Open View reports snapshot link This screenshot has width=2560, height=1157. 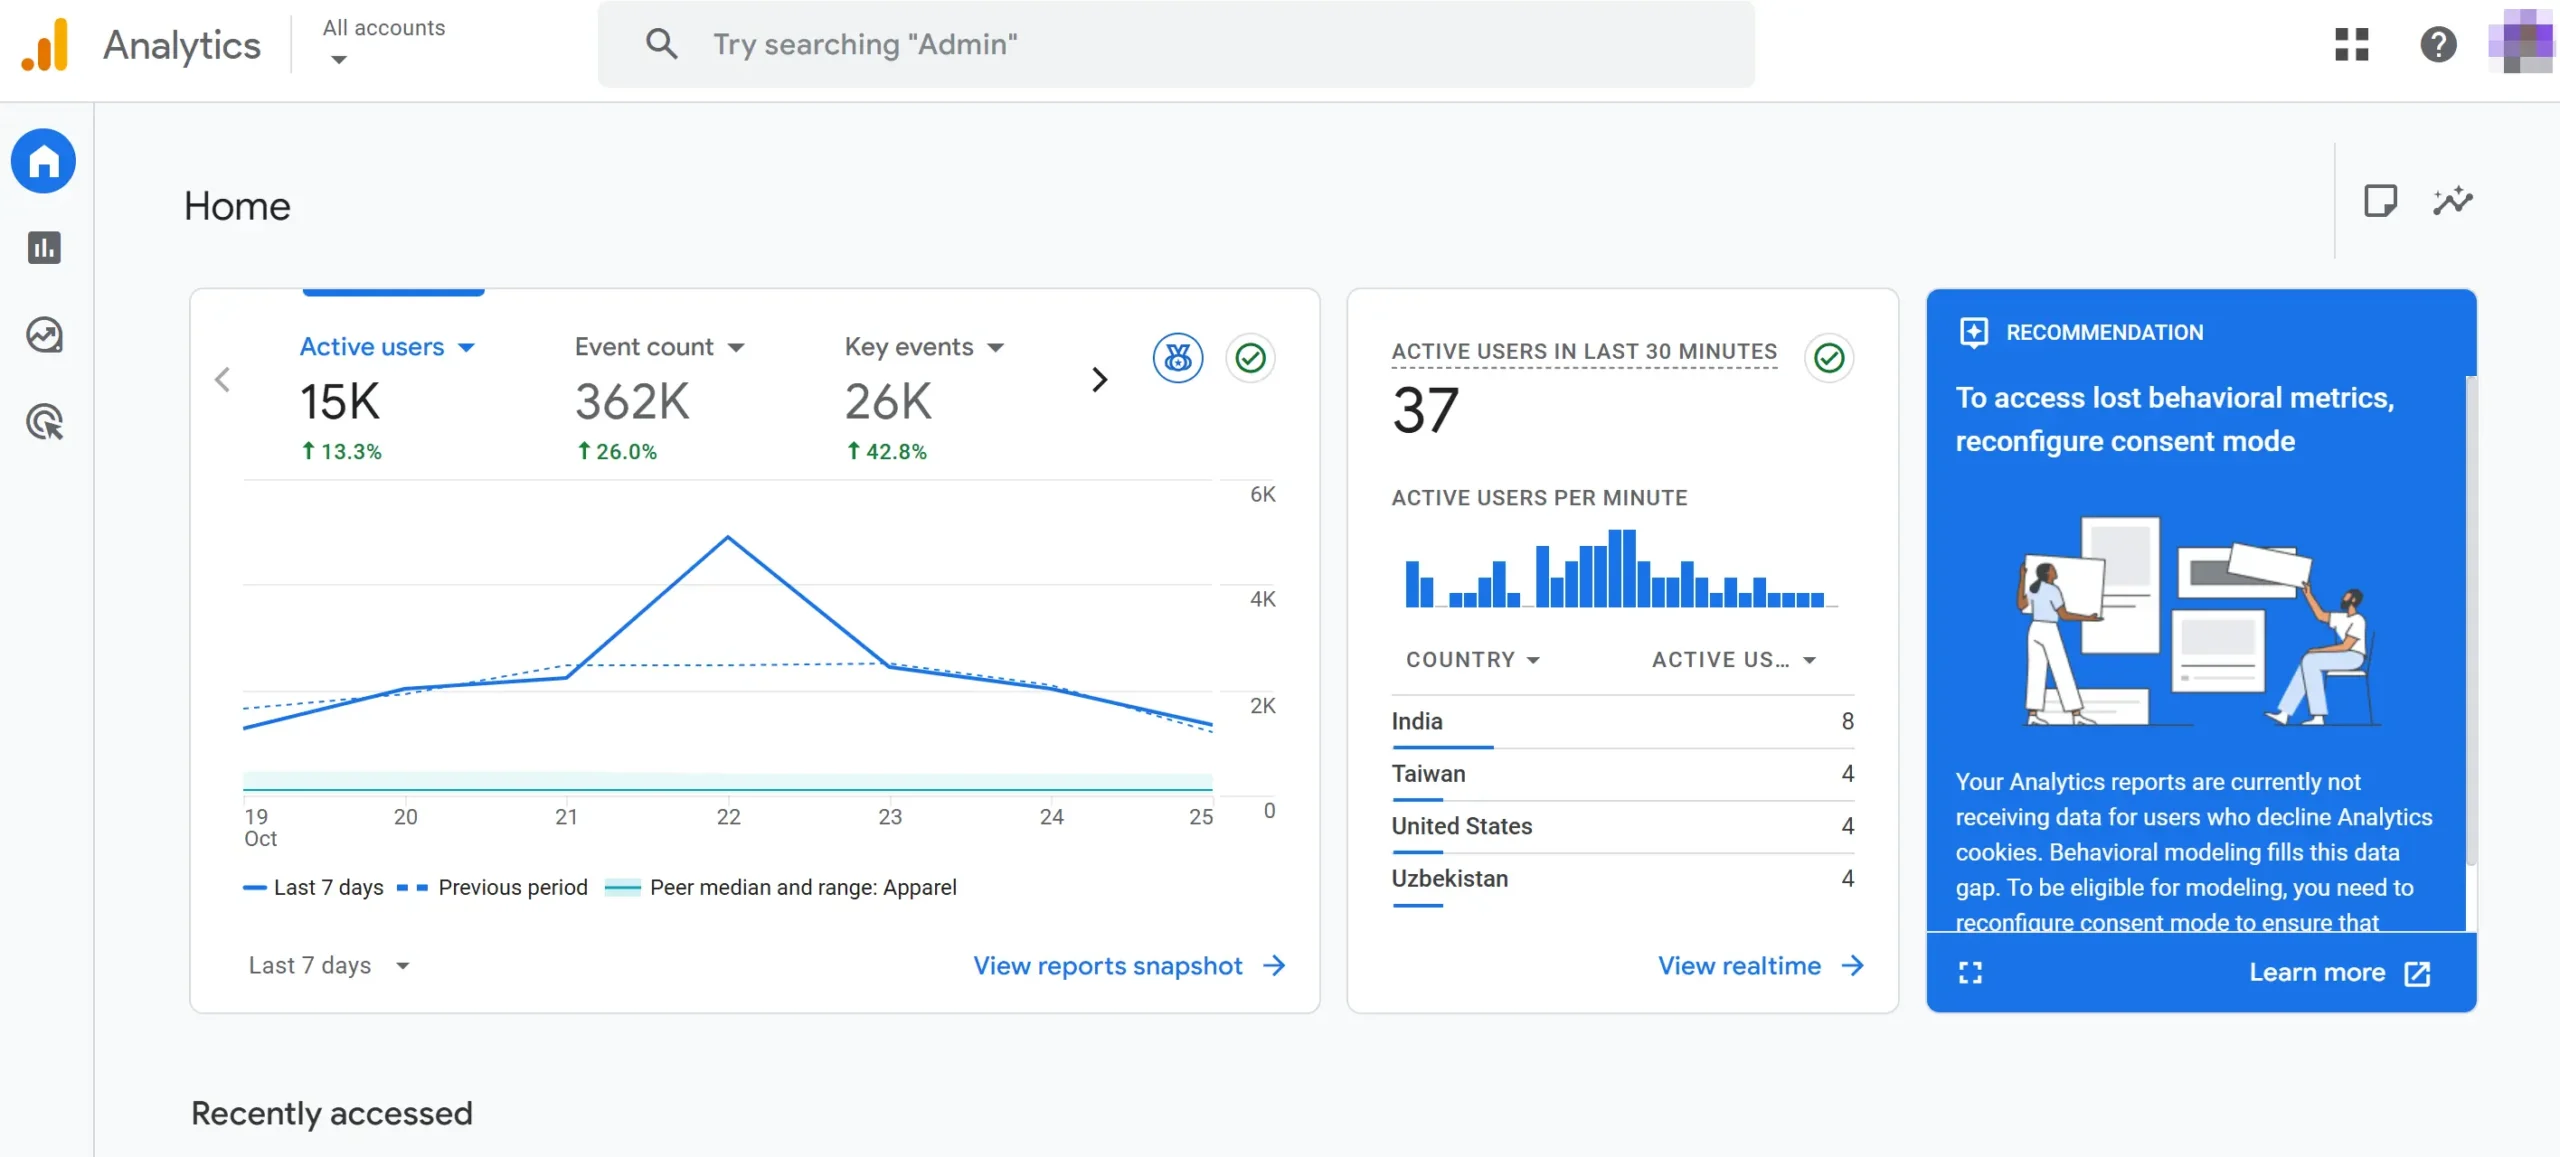pos(1106,965)
